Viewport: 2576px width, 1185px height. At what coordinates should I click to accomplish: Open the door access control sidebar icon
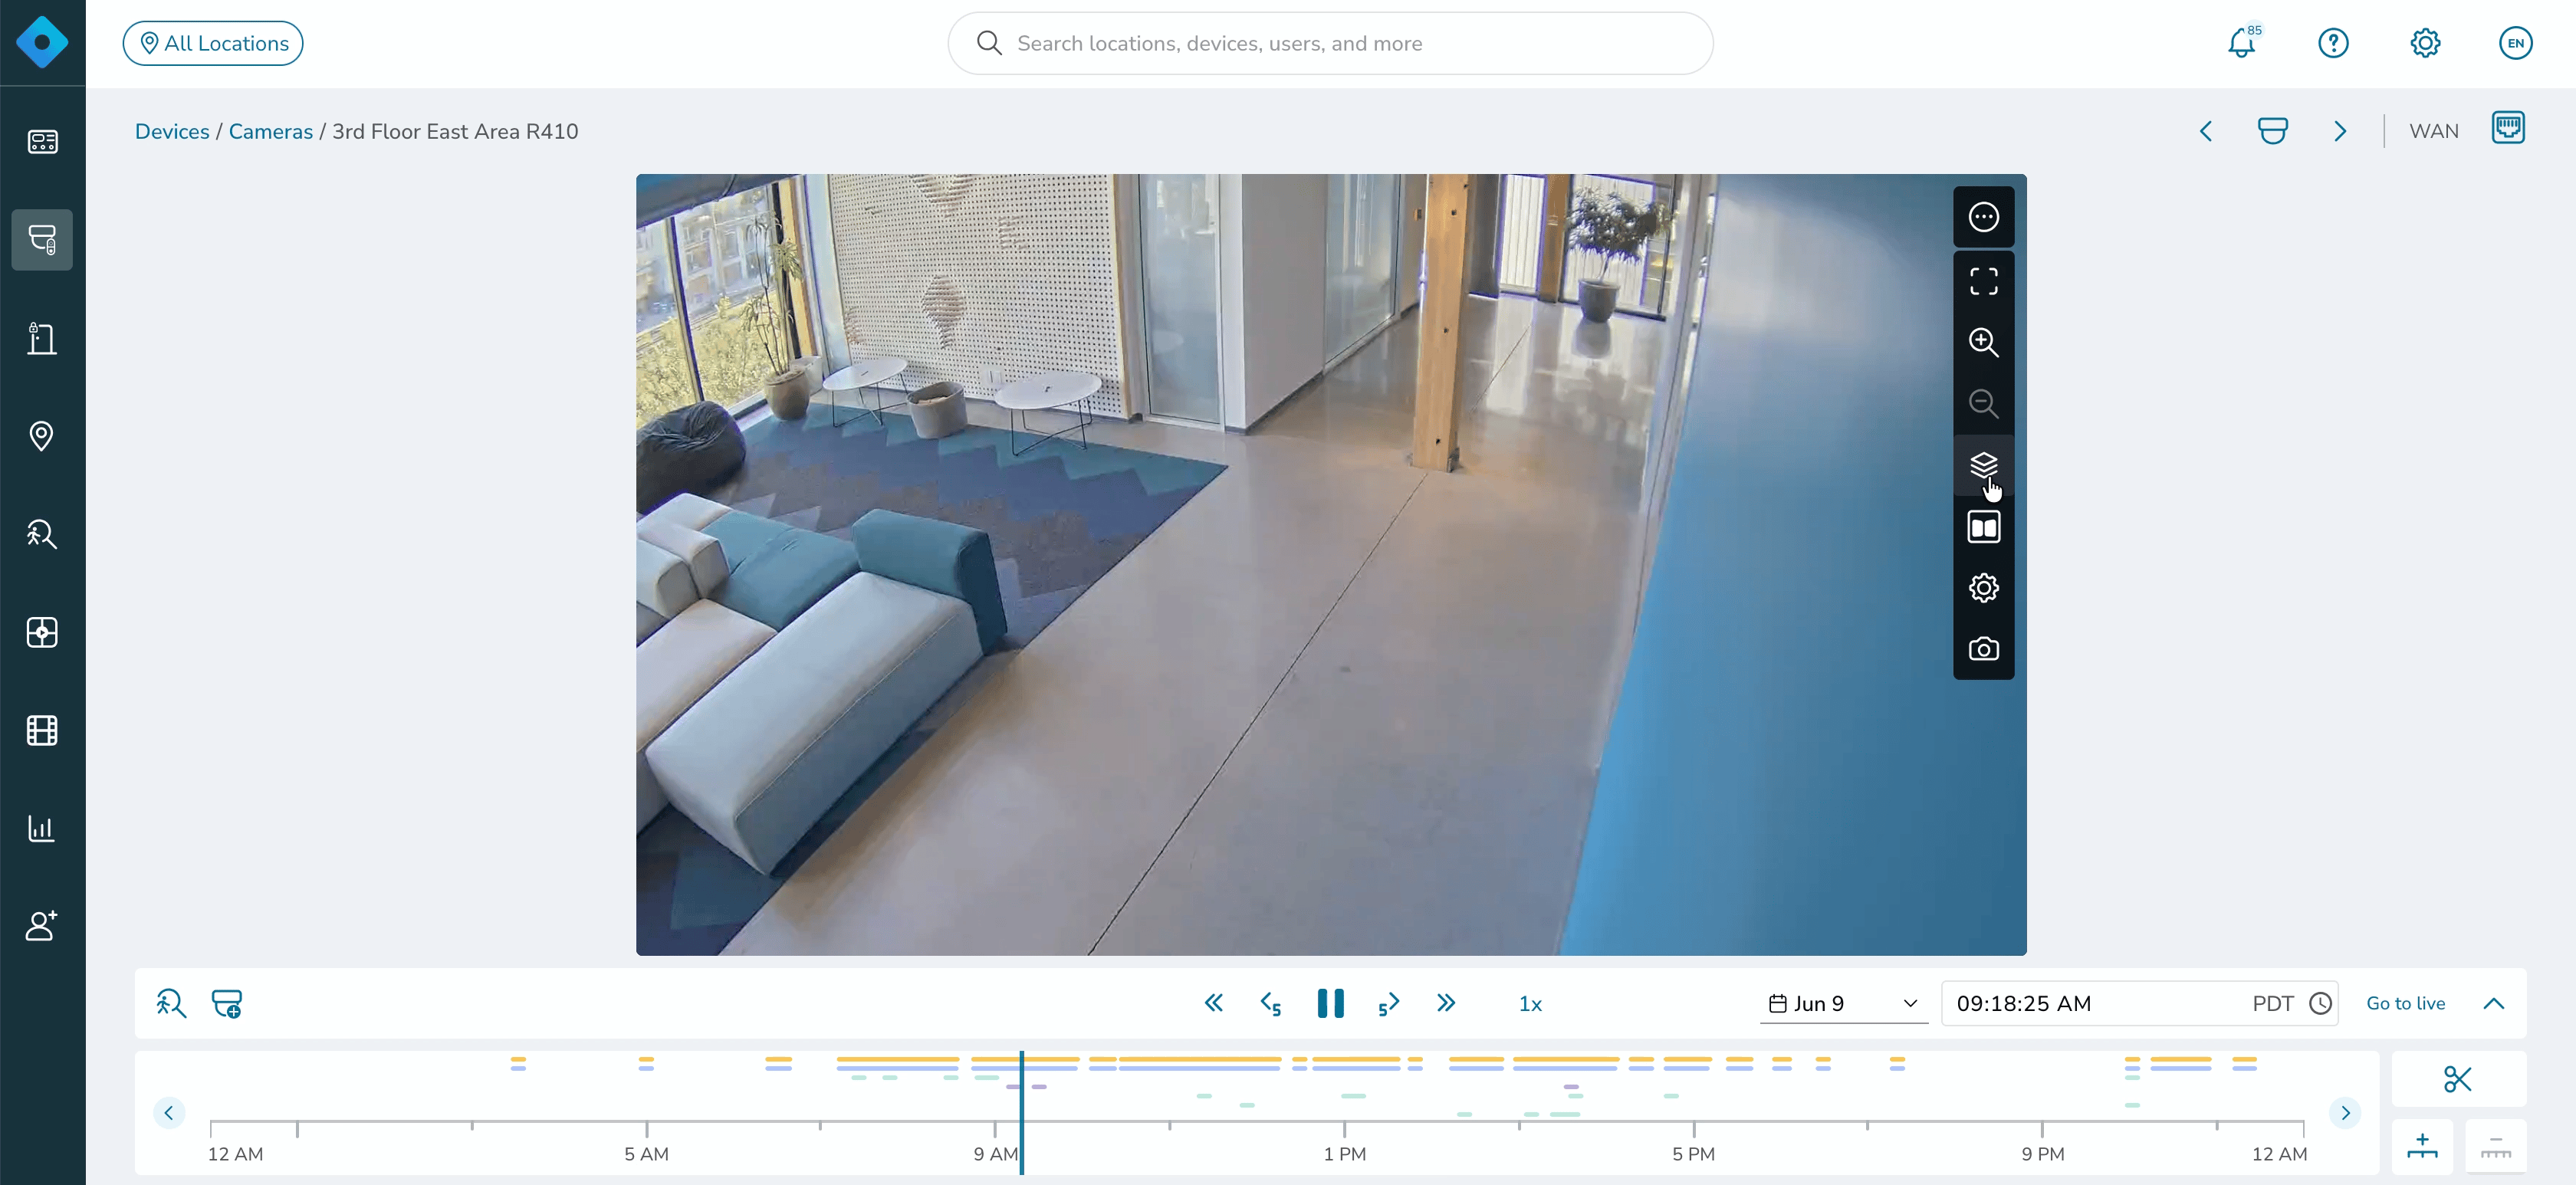pyautogui.click(x=42, y=338)
